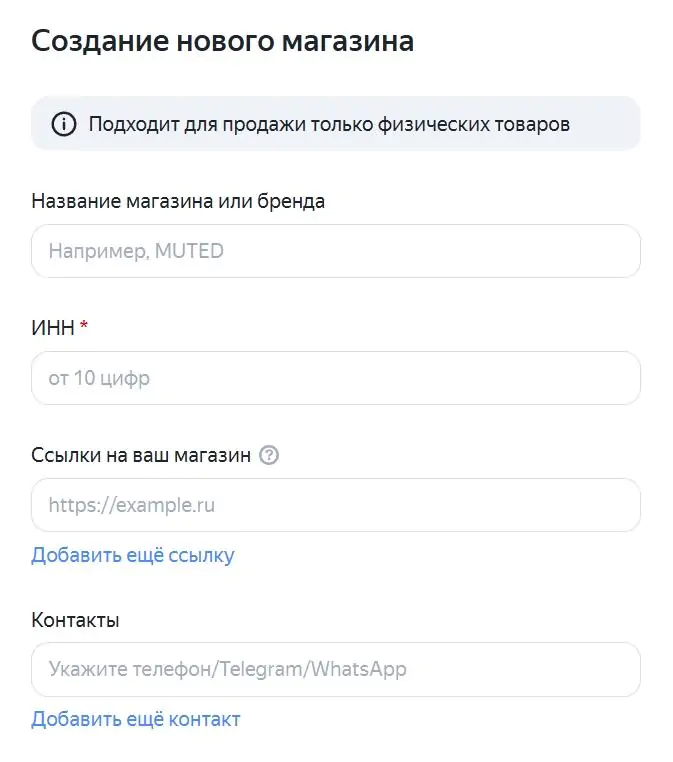Click the 'ИНН' field label
Image resolution: width=673 pixels, height=762 pixels.
(x=53, y=328)
